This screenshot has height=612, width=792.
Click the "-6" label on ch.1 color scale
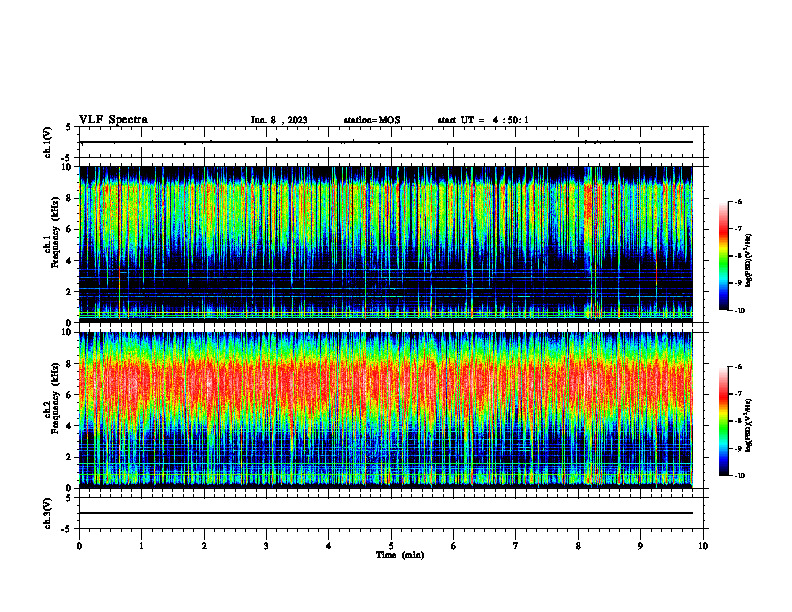point(738,201)
